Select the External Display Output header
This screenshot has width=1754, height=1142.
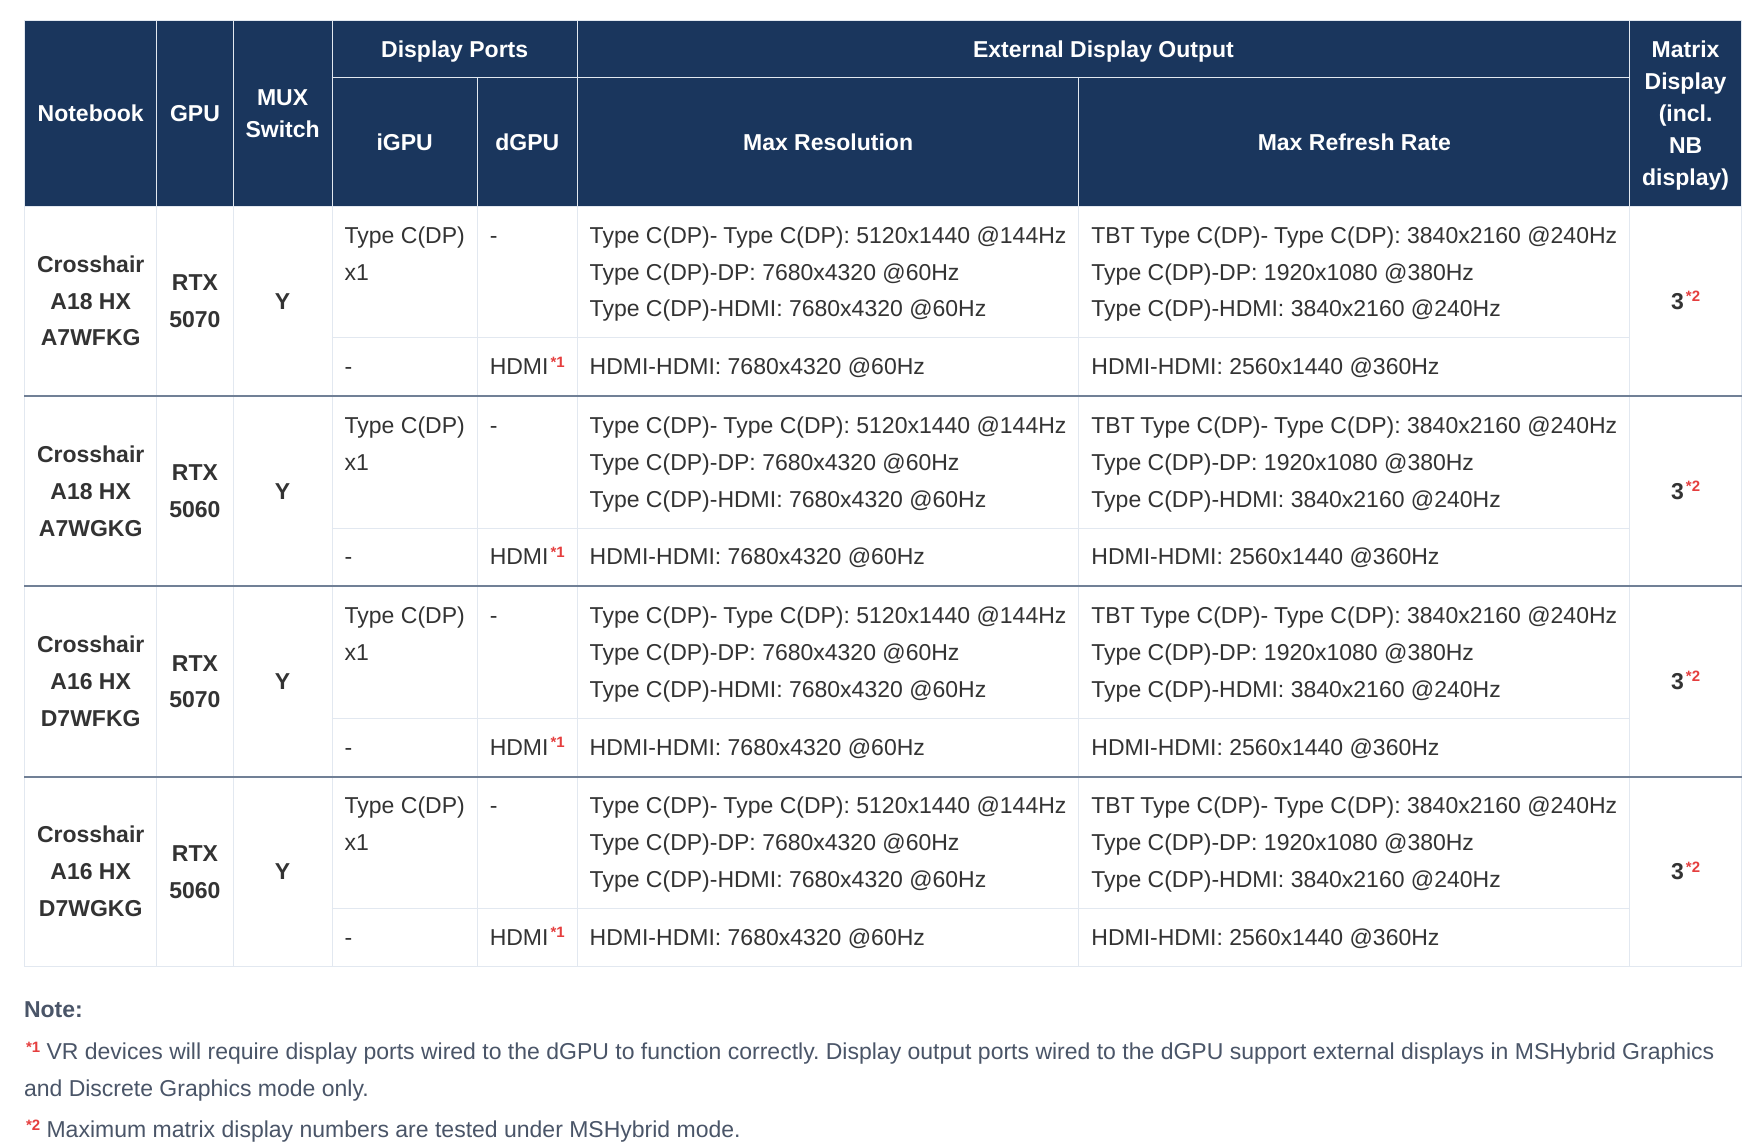1103,49
